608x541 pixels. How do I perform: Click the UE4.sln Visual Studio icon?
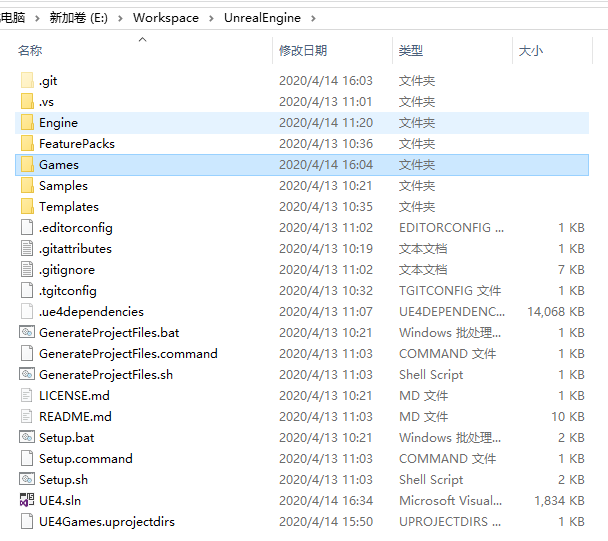(x=27, y=500)
